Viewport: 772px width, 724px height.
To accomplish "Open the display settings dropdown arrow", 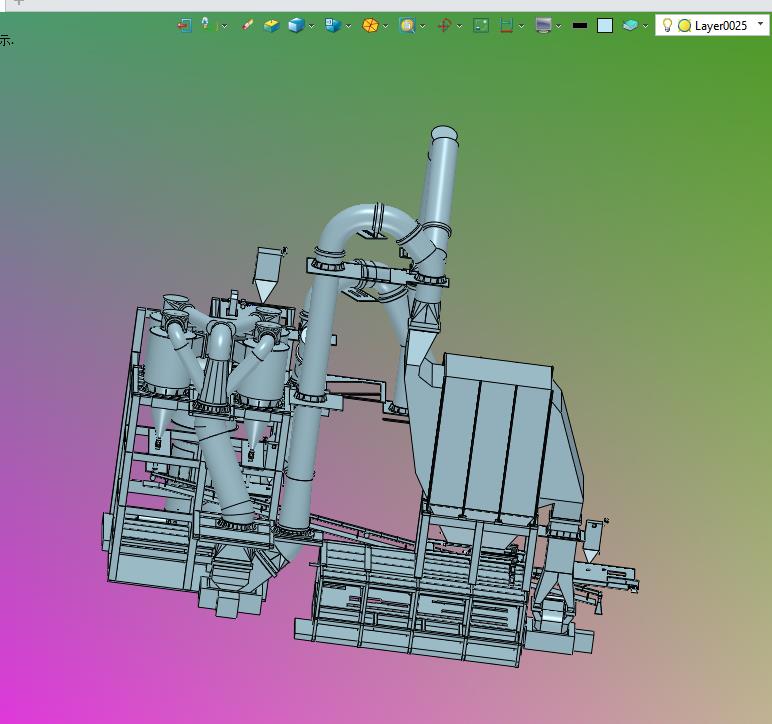I will point(559,26).
